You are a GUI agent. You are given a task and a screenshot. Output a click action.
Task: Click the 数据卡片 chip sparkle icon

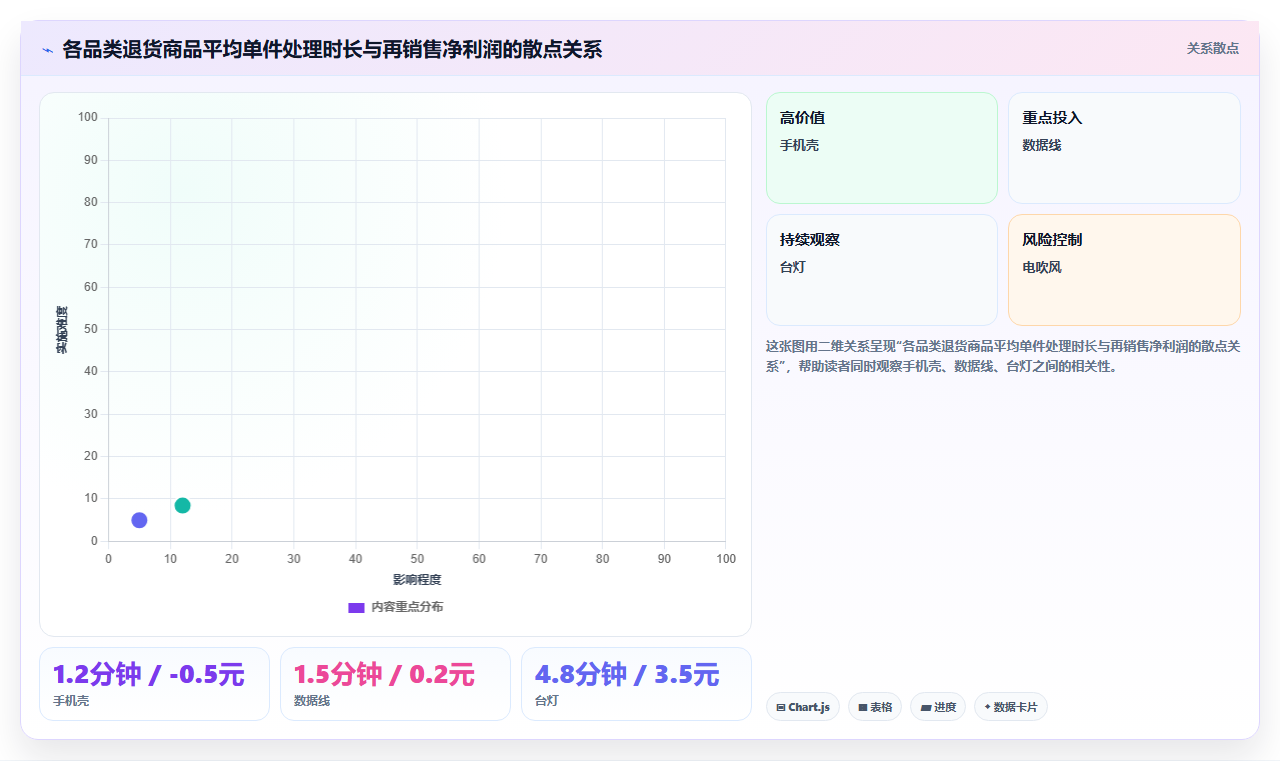(987, 707)
